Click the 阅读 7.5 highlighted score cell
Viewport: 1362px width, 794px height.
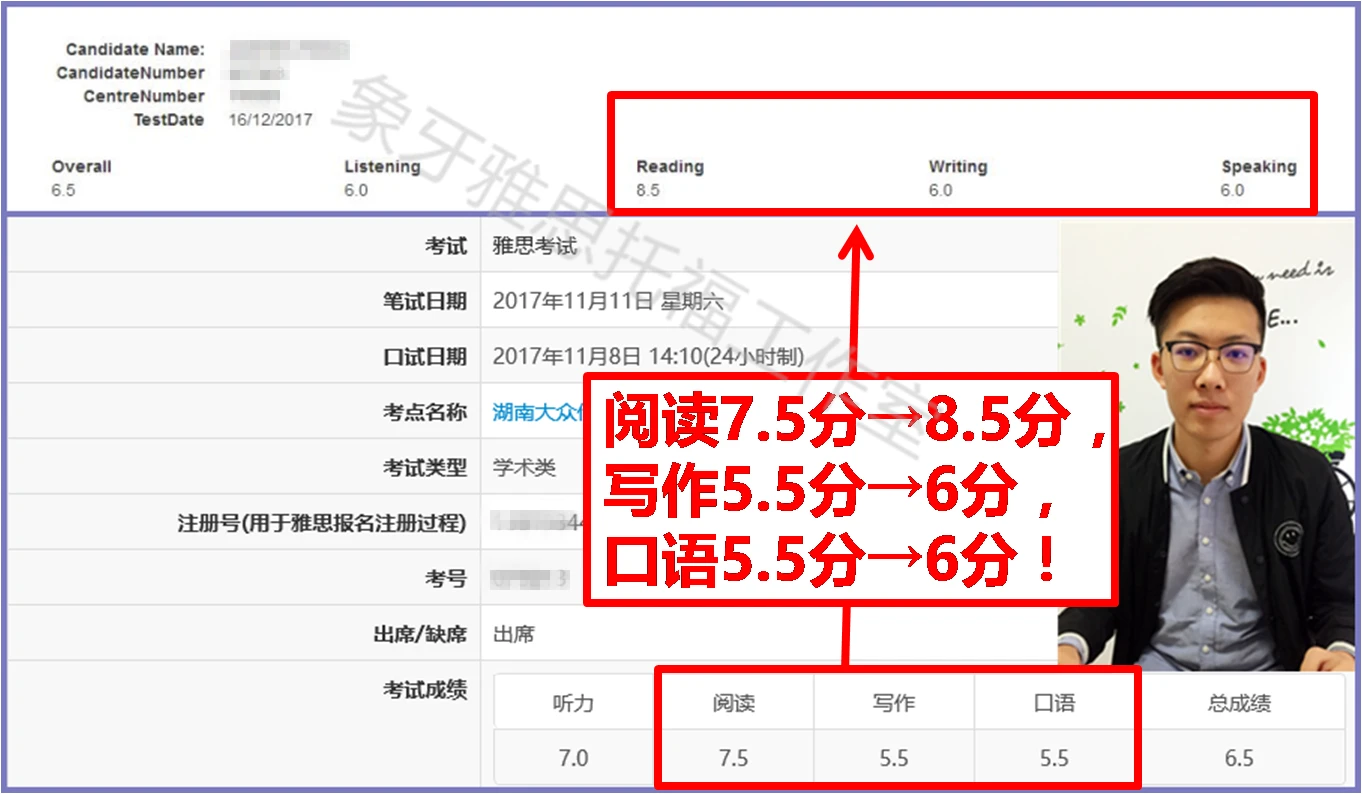pos(733,758)
